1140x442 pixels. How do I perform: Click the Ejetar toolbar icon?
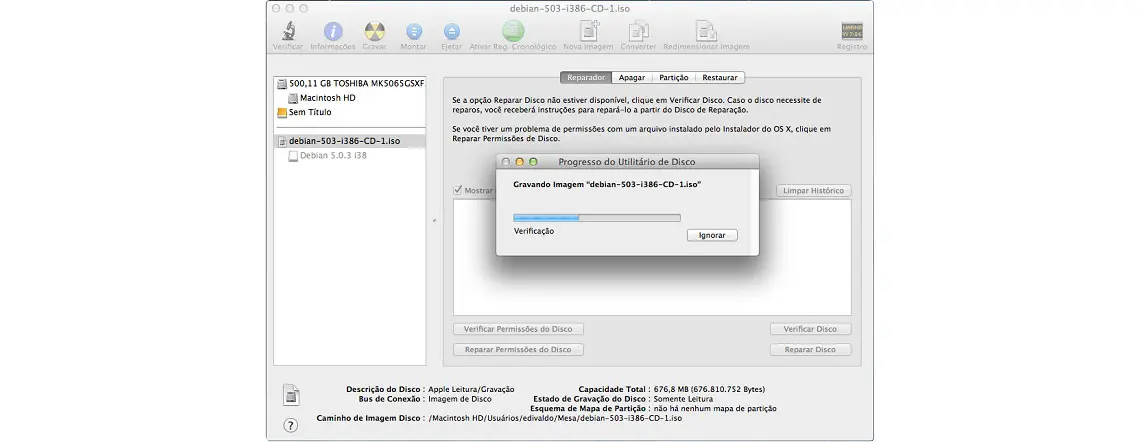451,31
